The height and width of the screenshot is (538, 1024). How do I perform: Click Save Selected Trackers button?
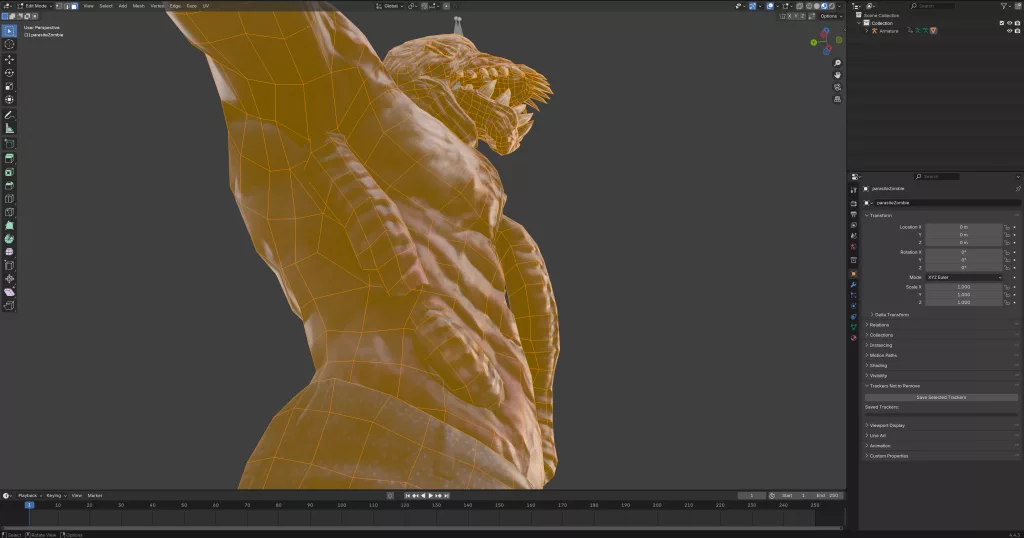(941, 397)
